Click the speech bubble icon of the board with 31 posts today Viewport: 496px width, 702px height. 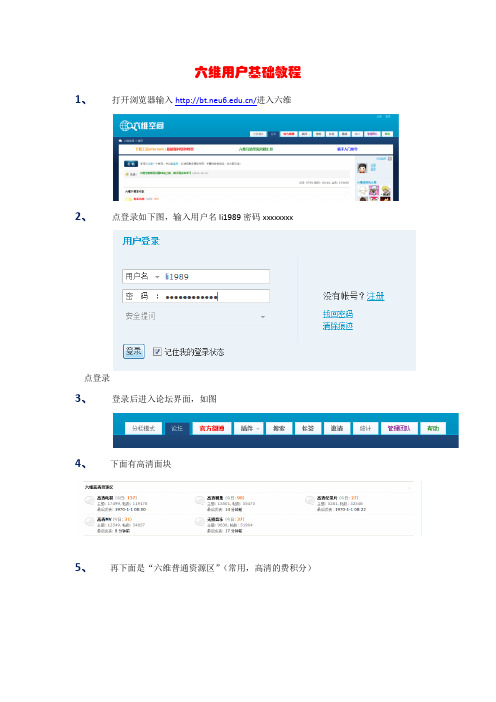pos(90,521)
